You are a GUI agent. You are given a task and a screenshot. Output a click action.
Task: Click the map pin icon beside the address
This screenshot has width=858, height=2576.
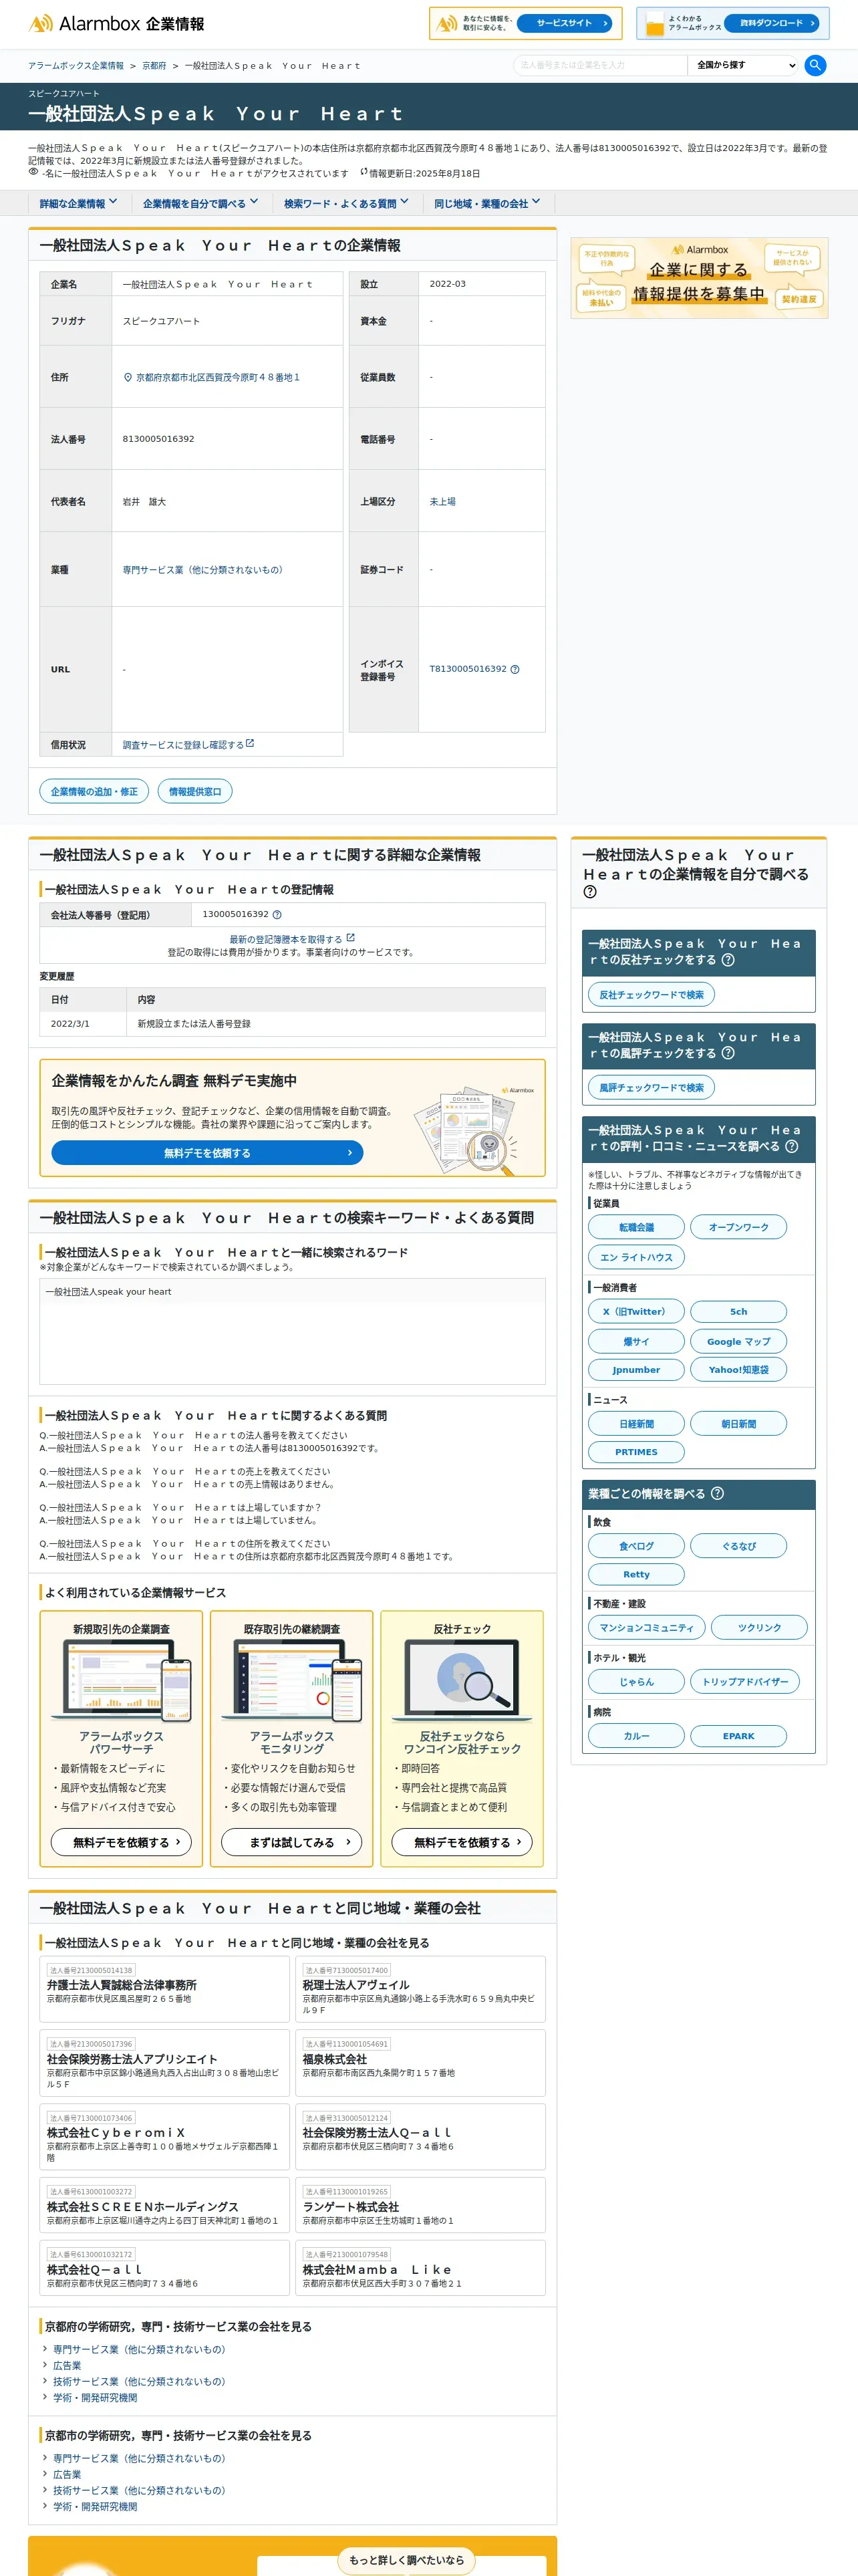pos(128,378)
